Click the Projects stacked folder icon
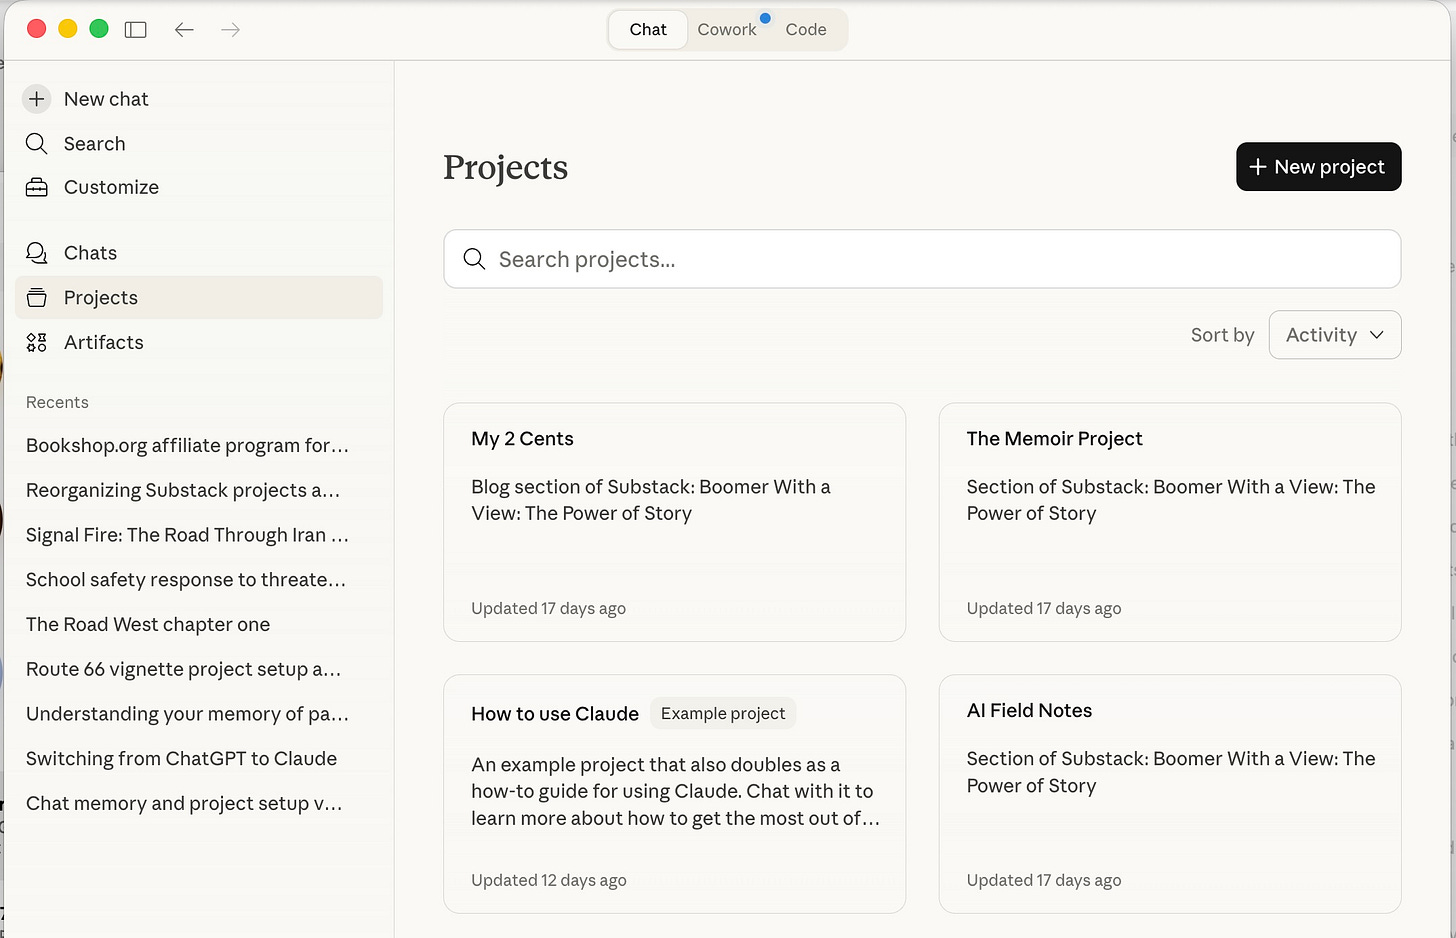This screenshot has width=1456, height=938. [37, 298]
